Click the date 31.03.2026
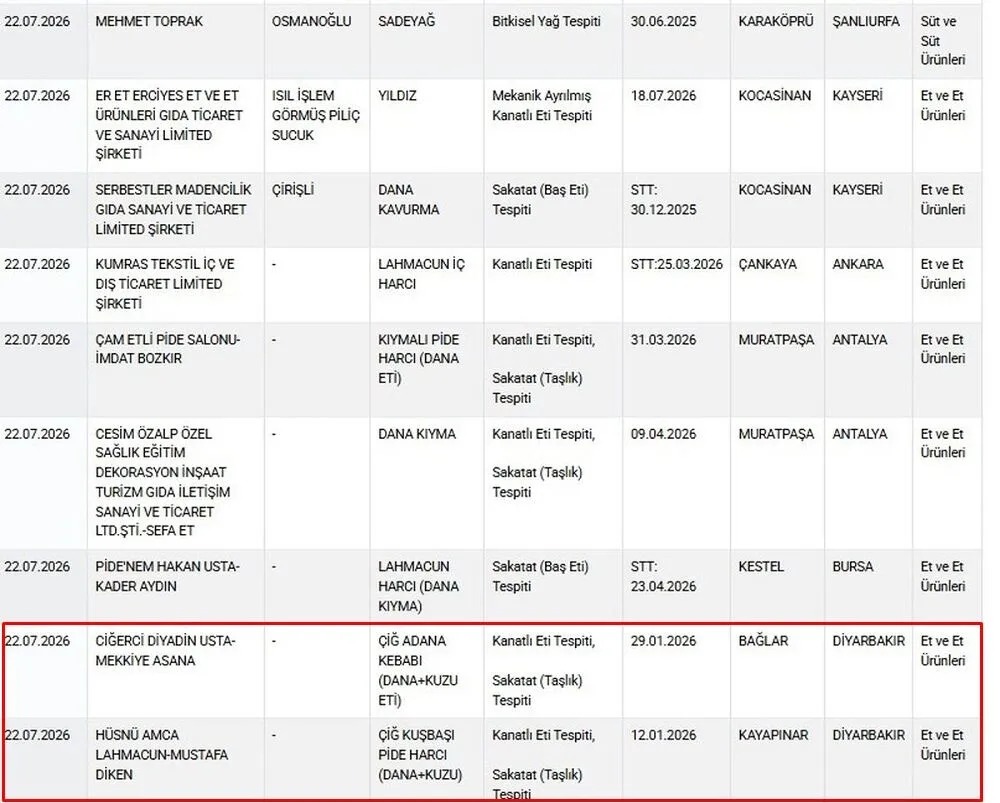Screen dimensions: 1000x803 pos(663,340)
